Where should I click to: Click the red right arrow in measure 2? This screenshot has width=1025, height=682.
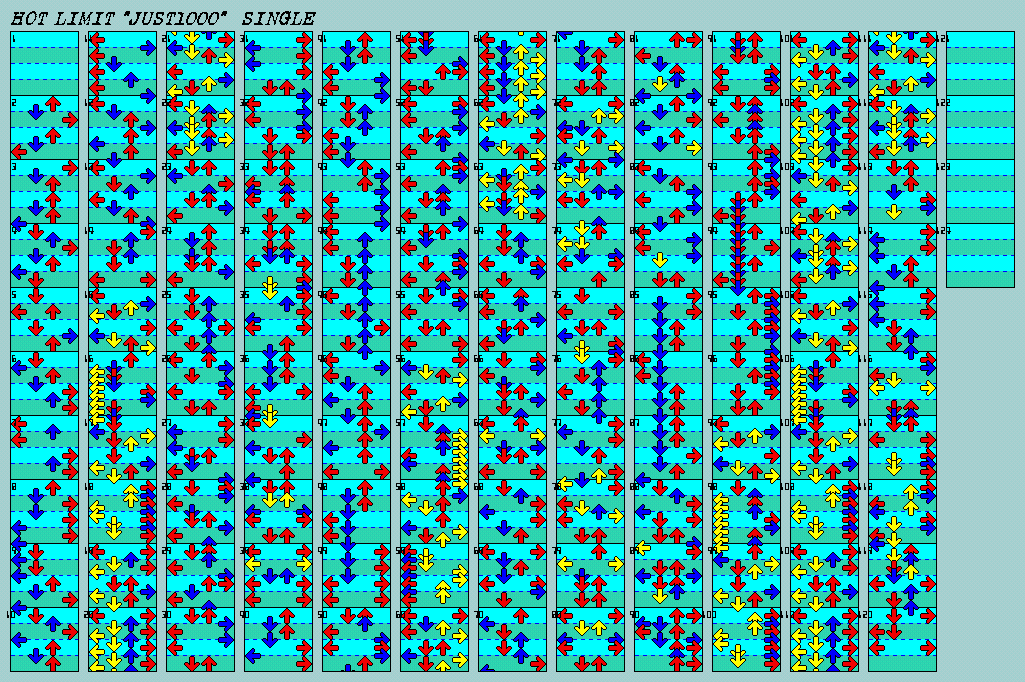coord(69,120)
